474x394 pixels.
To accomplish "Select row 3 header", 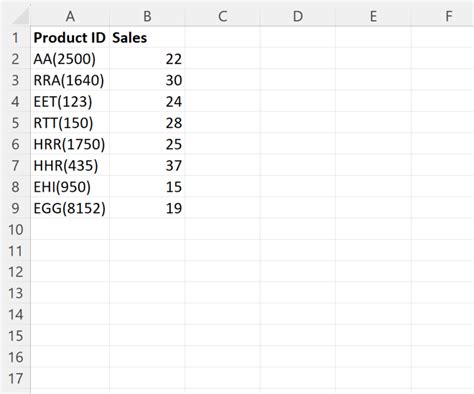I will [15, 80].
